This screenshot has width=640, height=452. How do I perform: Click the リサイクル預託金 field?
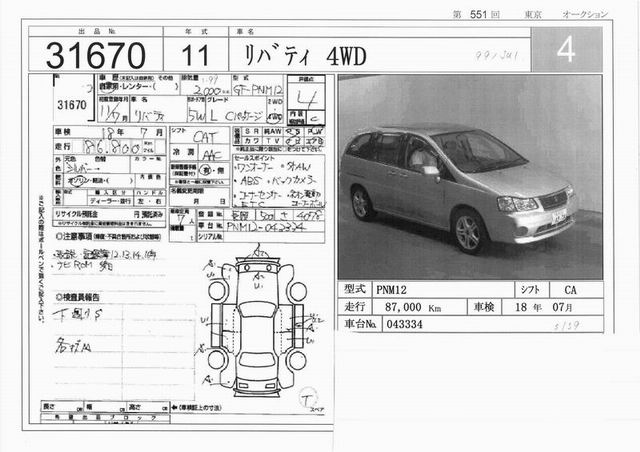click(109, 214)
